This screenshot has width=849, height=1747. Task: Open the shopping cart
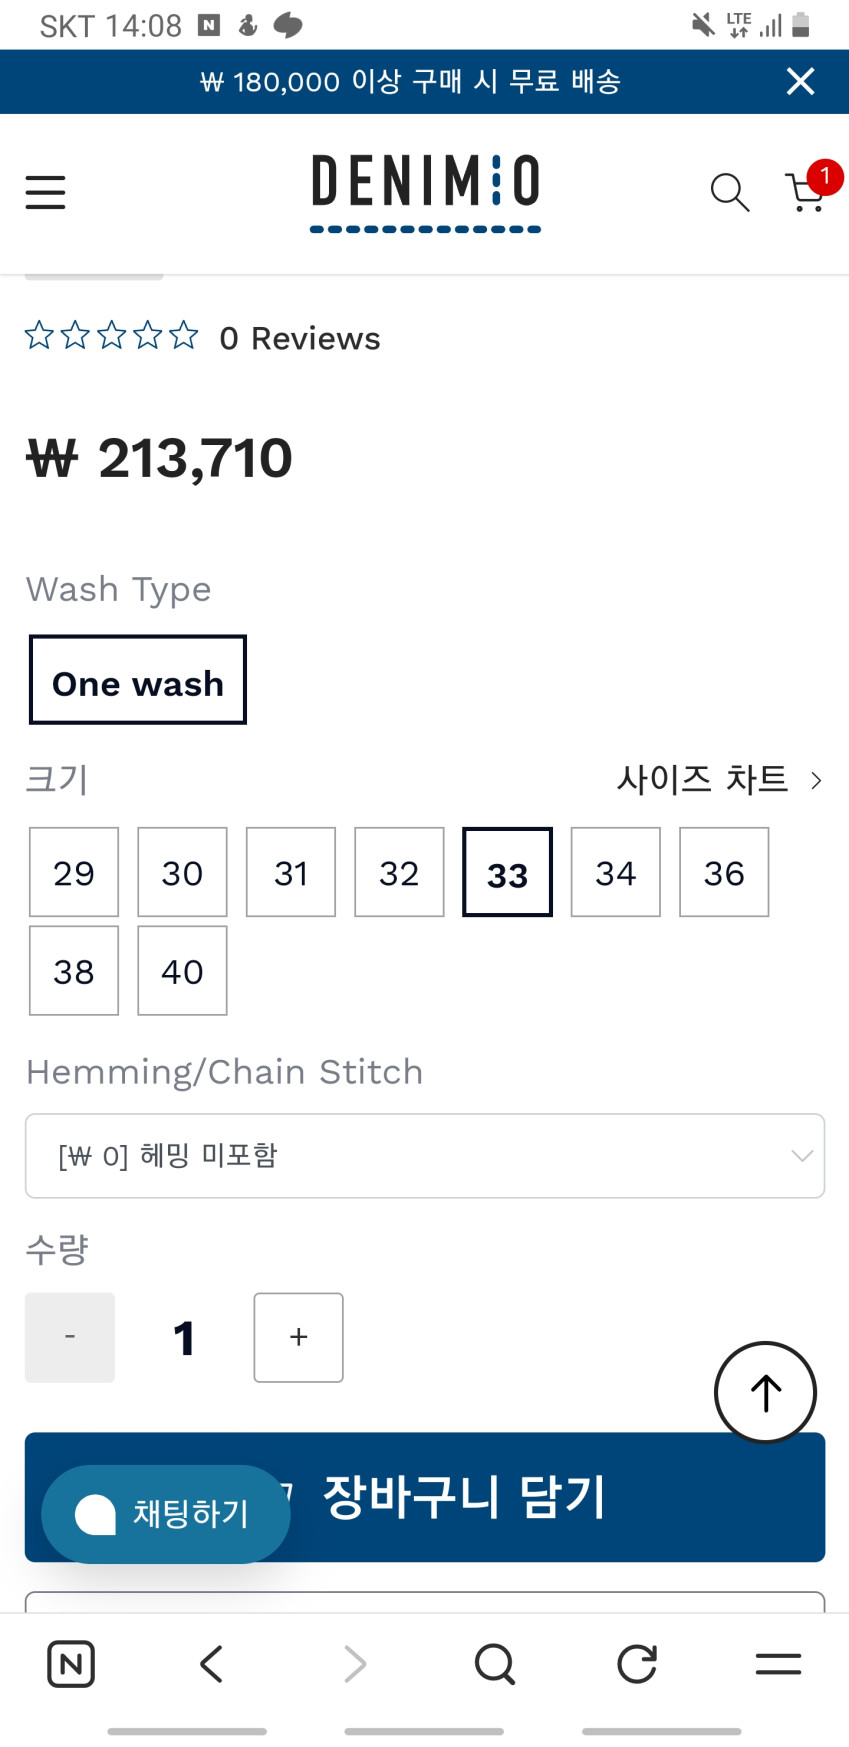pos(806,192)
